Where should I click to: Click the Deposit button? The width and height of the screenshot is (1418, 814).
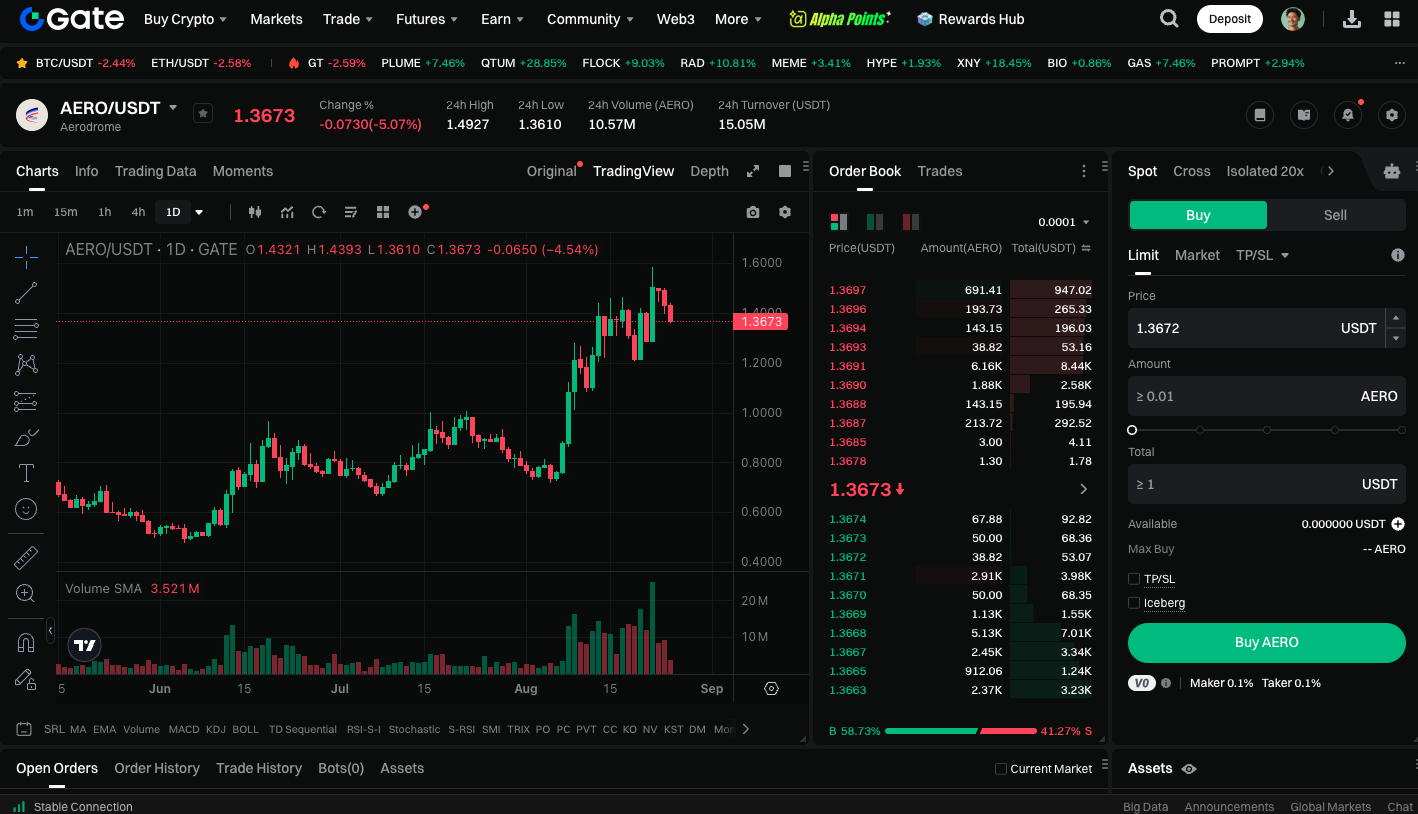point(1229,19)
